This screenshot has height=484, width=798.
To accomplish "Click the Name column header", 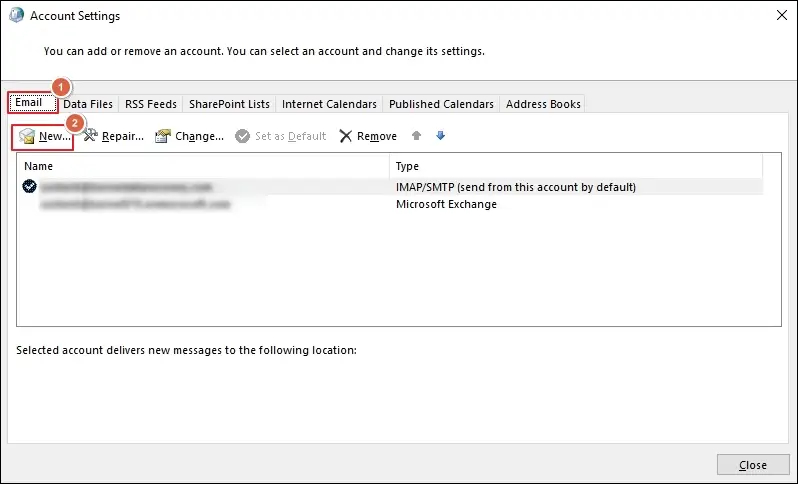I will (x=203, y=166).
